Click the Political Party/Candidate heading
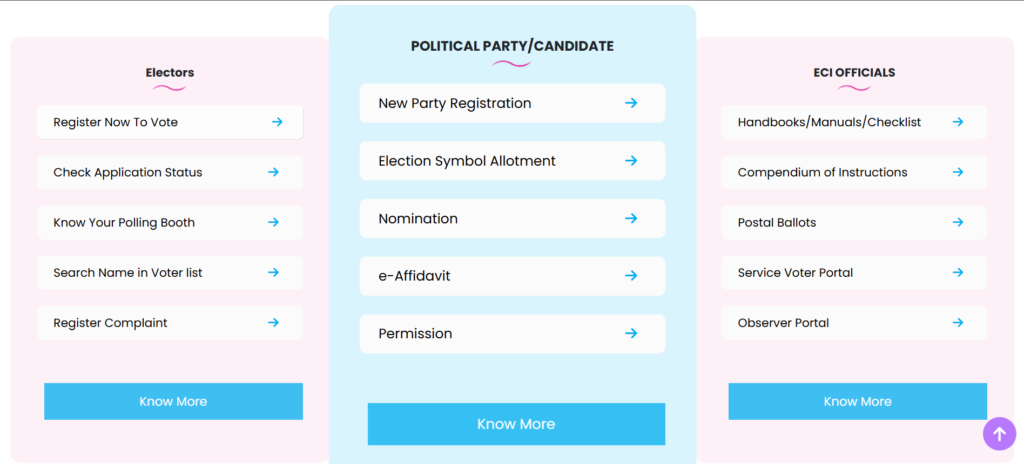1024x464 pixels. coord(512,46)
